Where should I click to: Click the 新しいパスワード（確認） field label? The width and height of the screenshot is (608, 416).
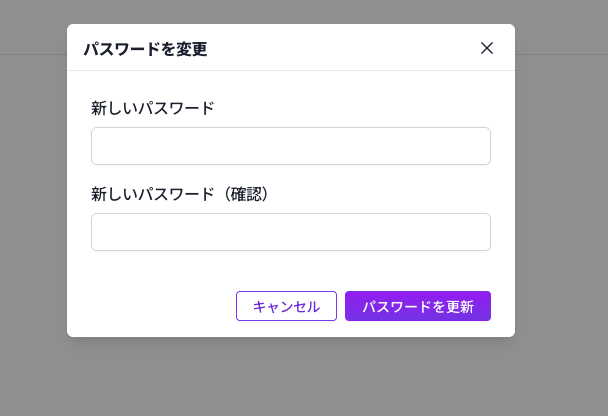tap(181, 194)
